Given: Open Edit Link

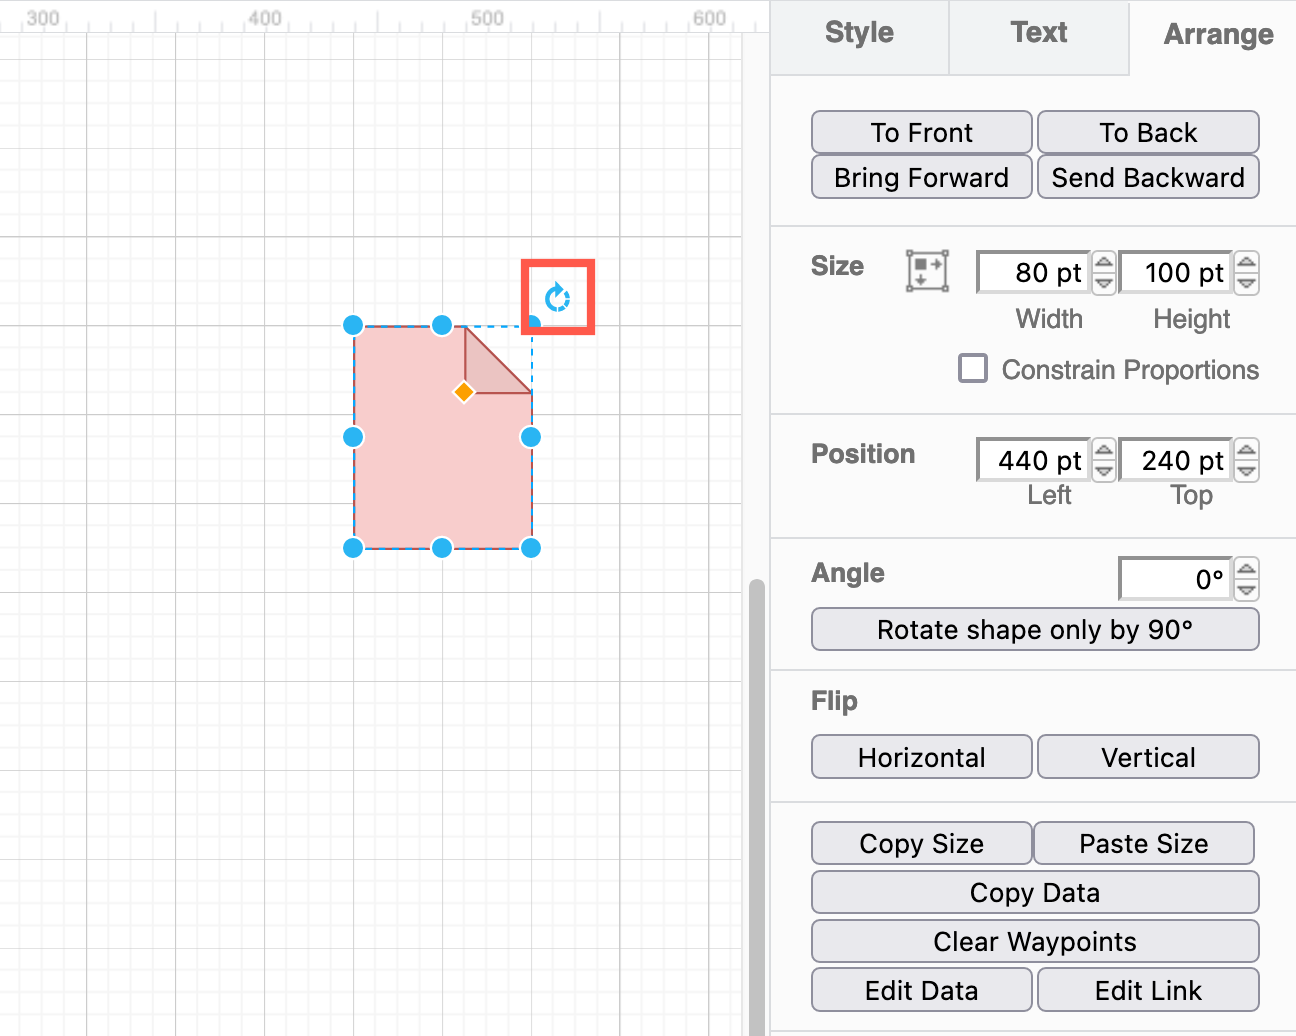Looking at the screenshot, I should pyautogui.click(x=1147, y=989).
